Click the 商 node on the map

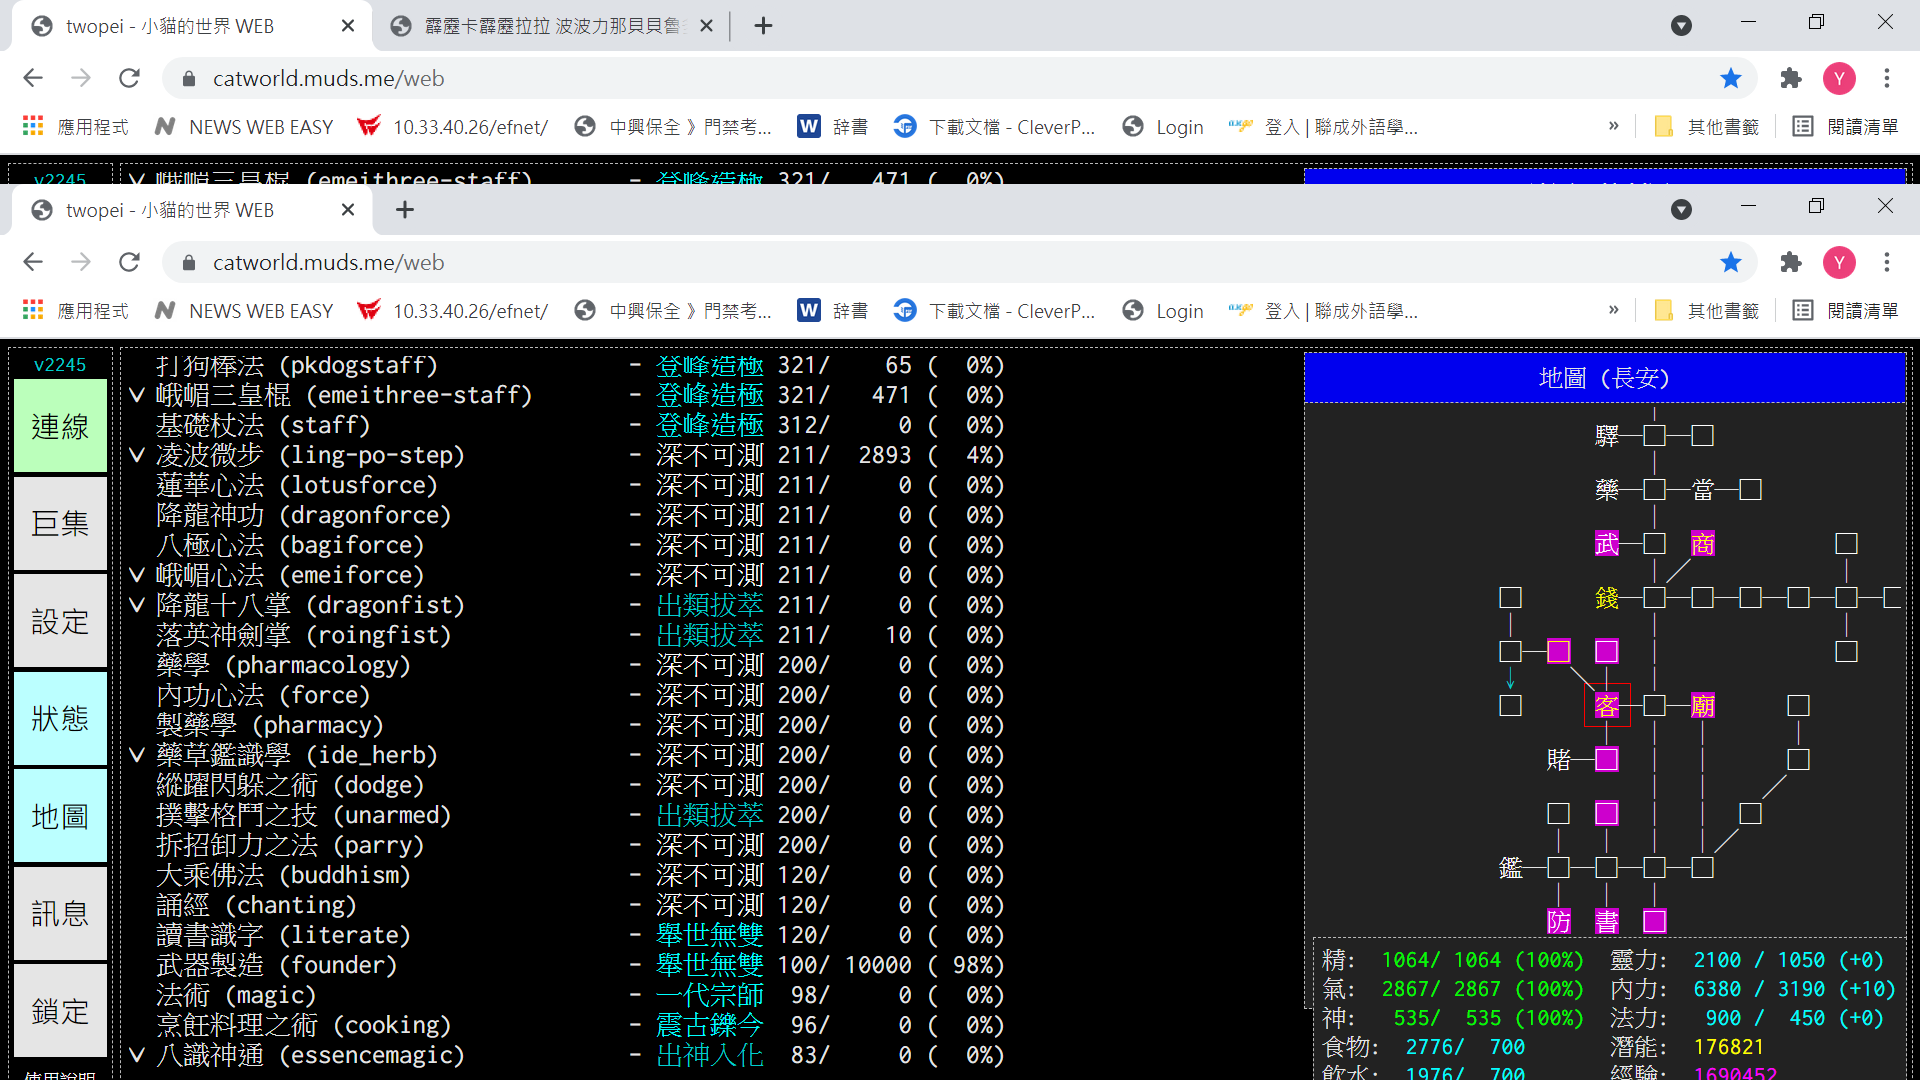click(x=1703, y=543)
